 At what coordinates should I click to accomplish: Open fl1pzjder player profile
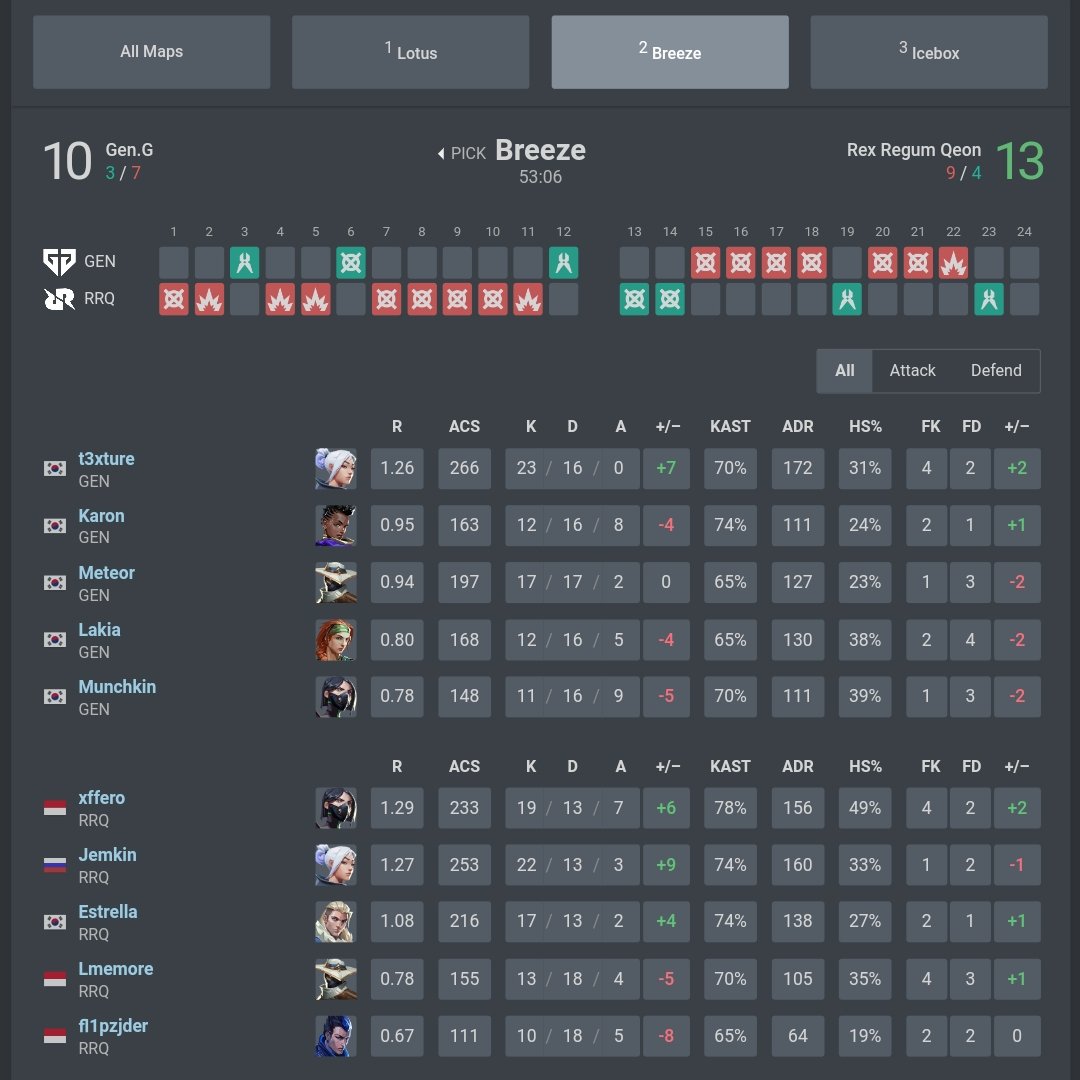(x=113, y=1026)
